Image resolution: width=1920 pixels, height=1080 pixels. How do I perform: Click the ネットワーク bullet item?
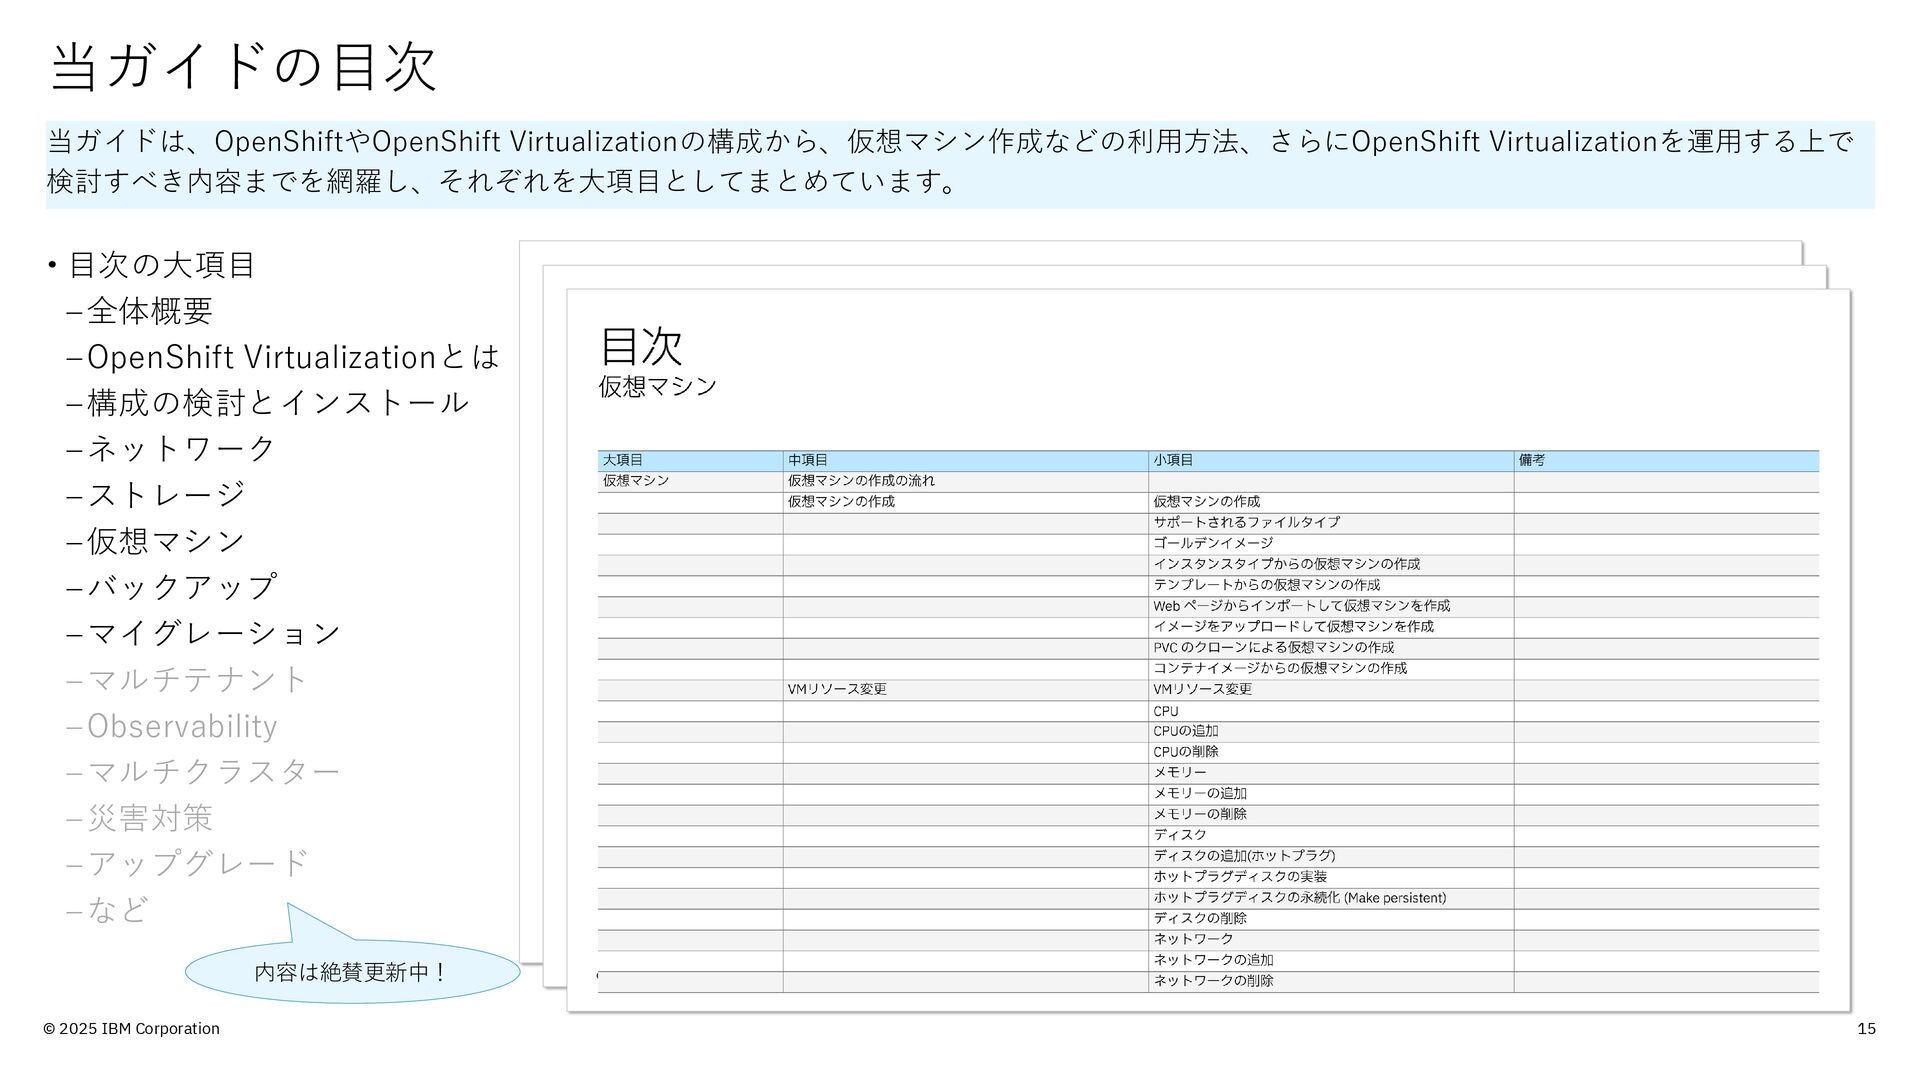[180, 449]
